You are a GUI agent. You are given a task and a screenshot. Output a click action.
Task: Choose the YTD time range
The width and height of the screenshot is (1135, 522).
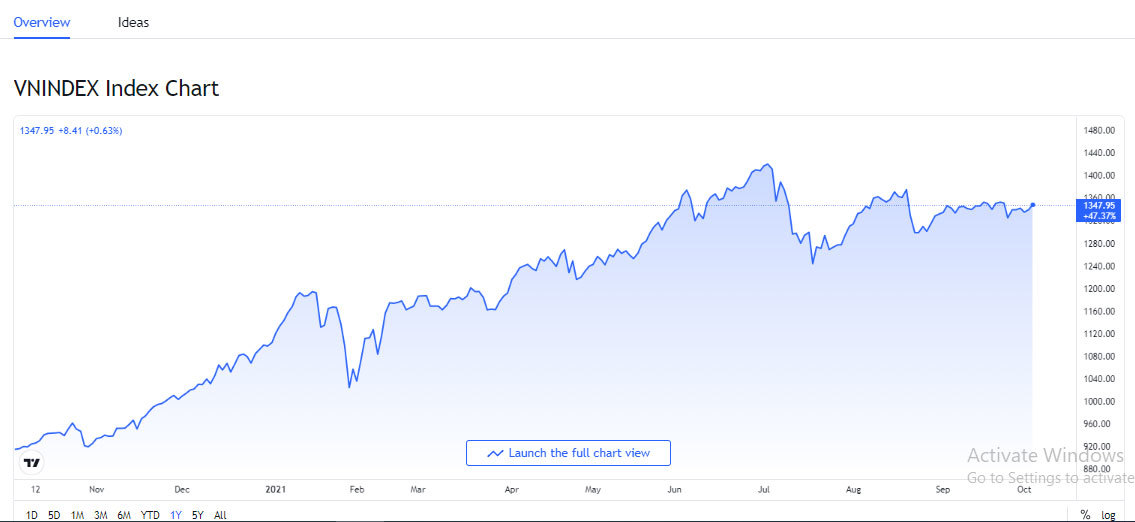[x=150, y=515]
